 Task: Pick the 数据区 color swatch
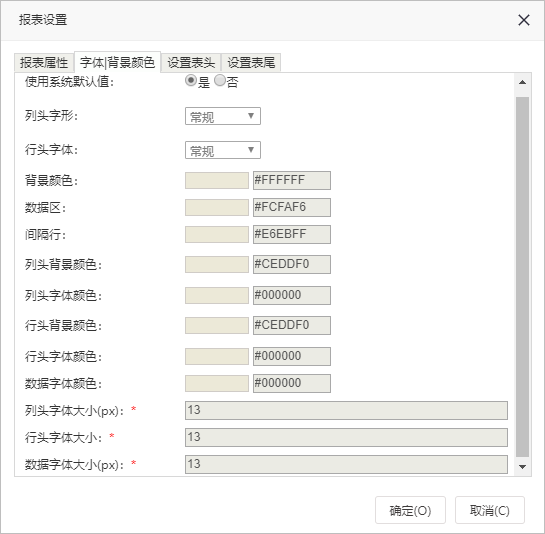tap(217, 208)
